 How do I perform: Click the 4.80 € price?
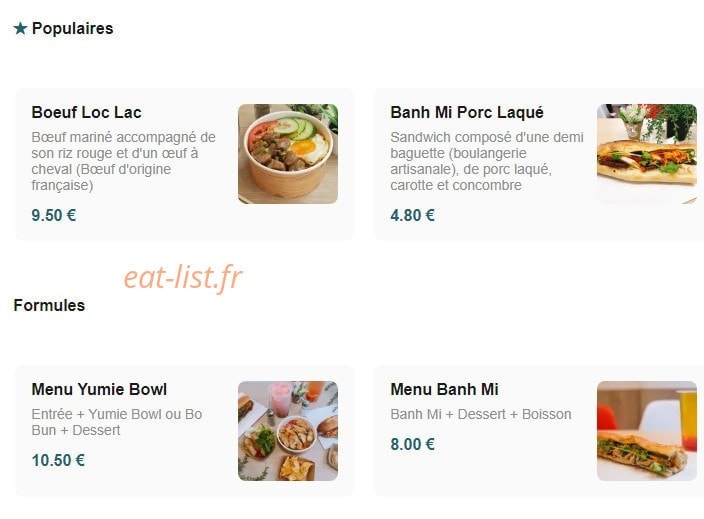click(x=413, y=216)
